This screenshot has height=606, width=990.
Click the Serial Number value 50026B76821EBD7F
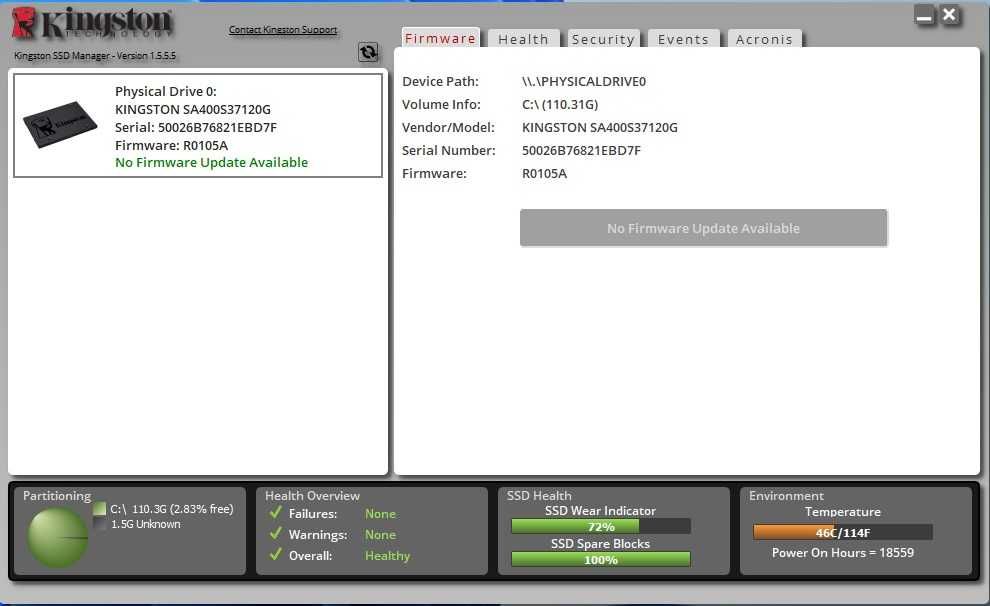coord(581,150)
